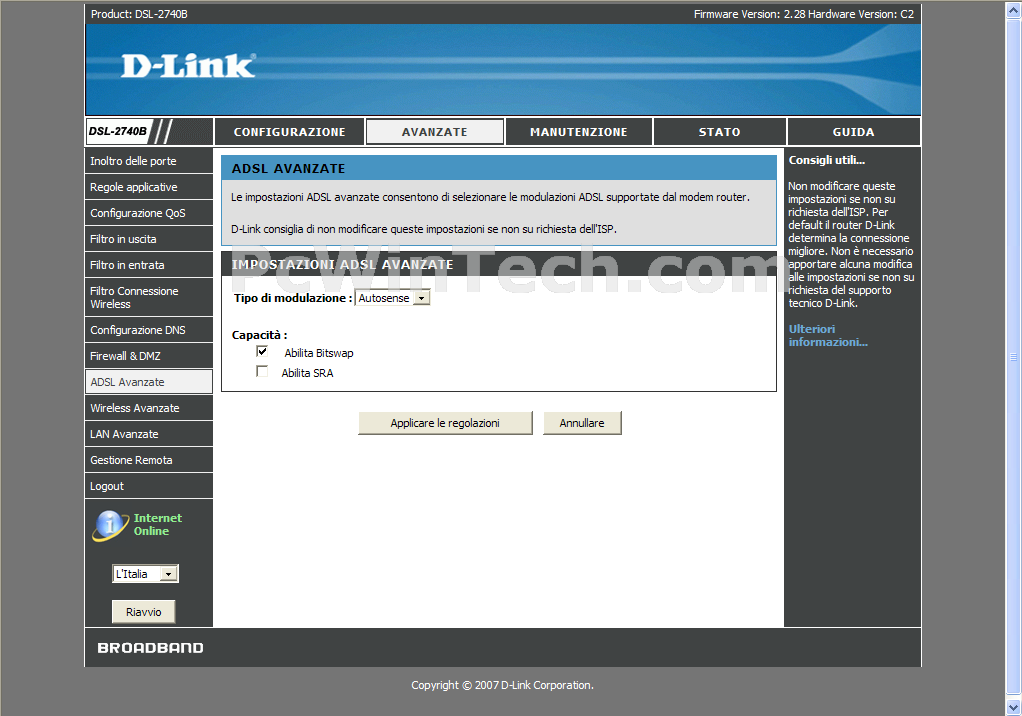The width and height of the screenshot is (1022, 716).
Task: Click the D-Link logo in the banner
Action: (188, 66)
